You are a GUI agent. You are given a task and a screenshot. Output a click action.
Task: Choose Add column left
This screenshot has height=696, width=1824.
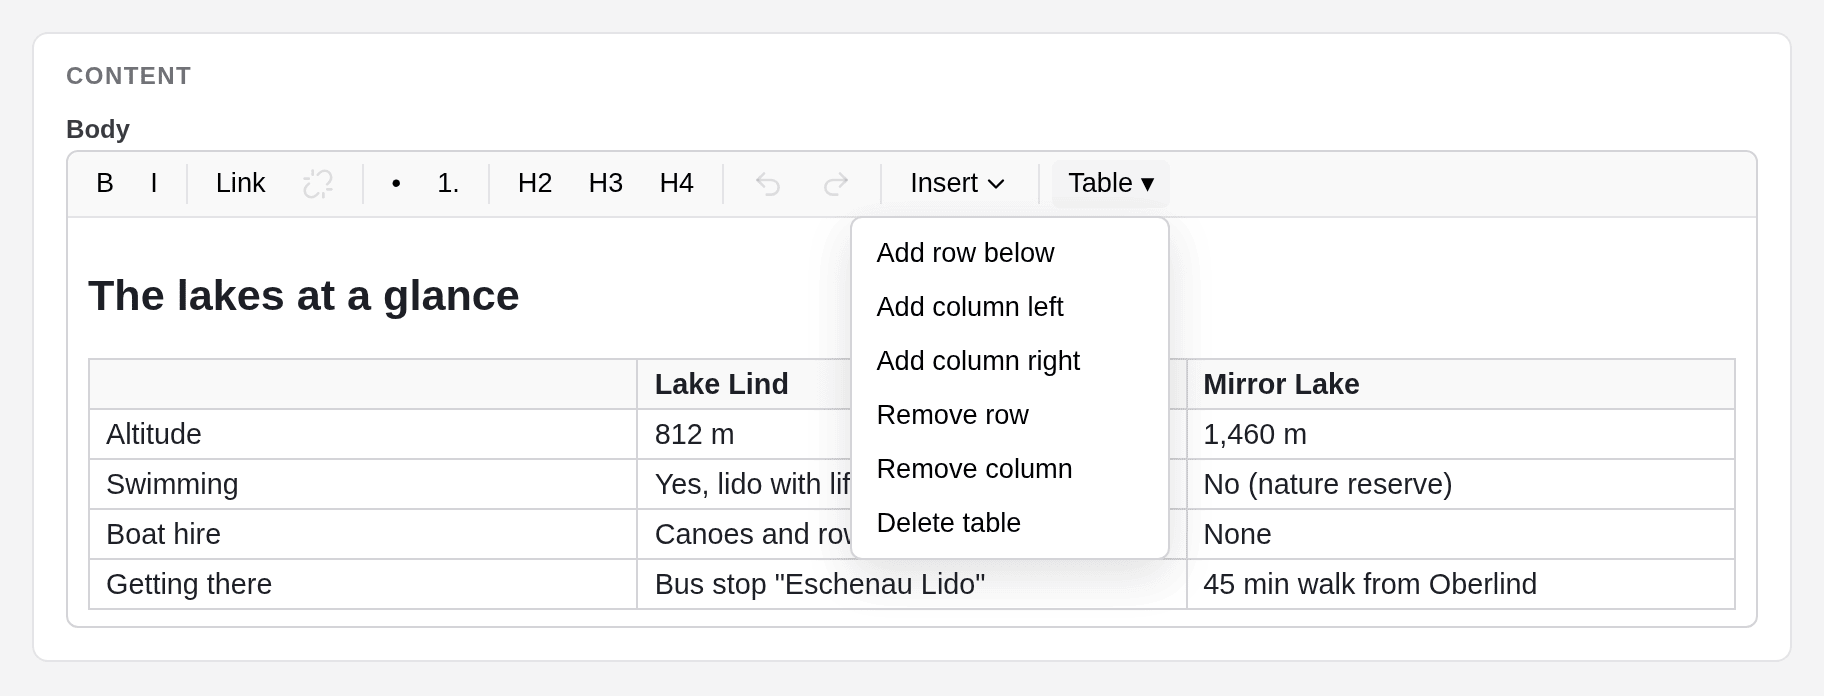[1010, 307]
